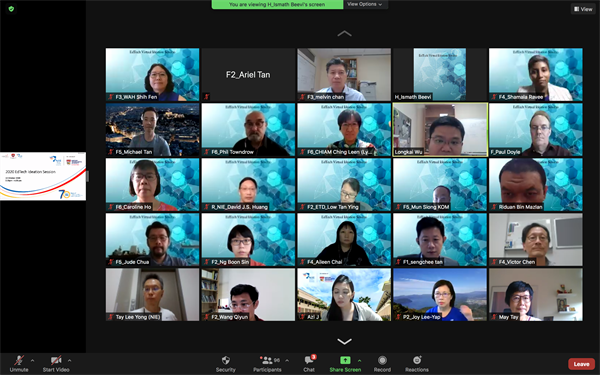Select F1_sengchee tan video tile
The width and height of the screenshot is (600, 375).
(440, 240)
